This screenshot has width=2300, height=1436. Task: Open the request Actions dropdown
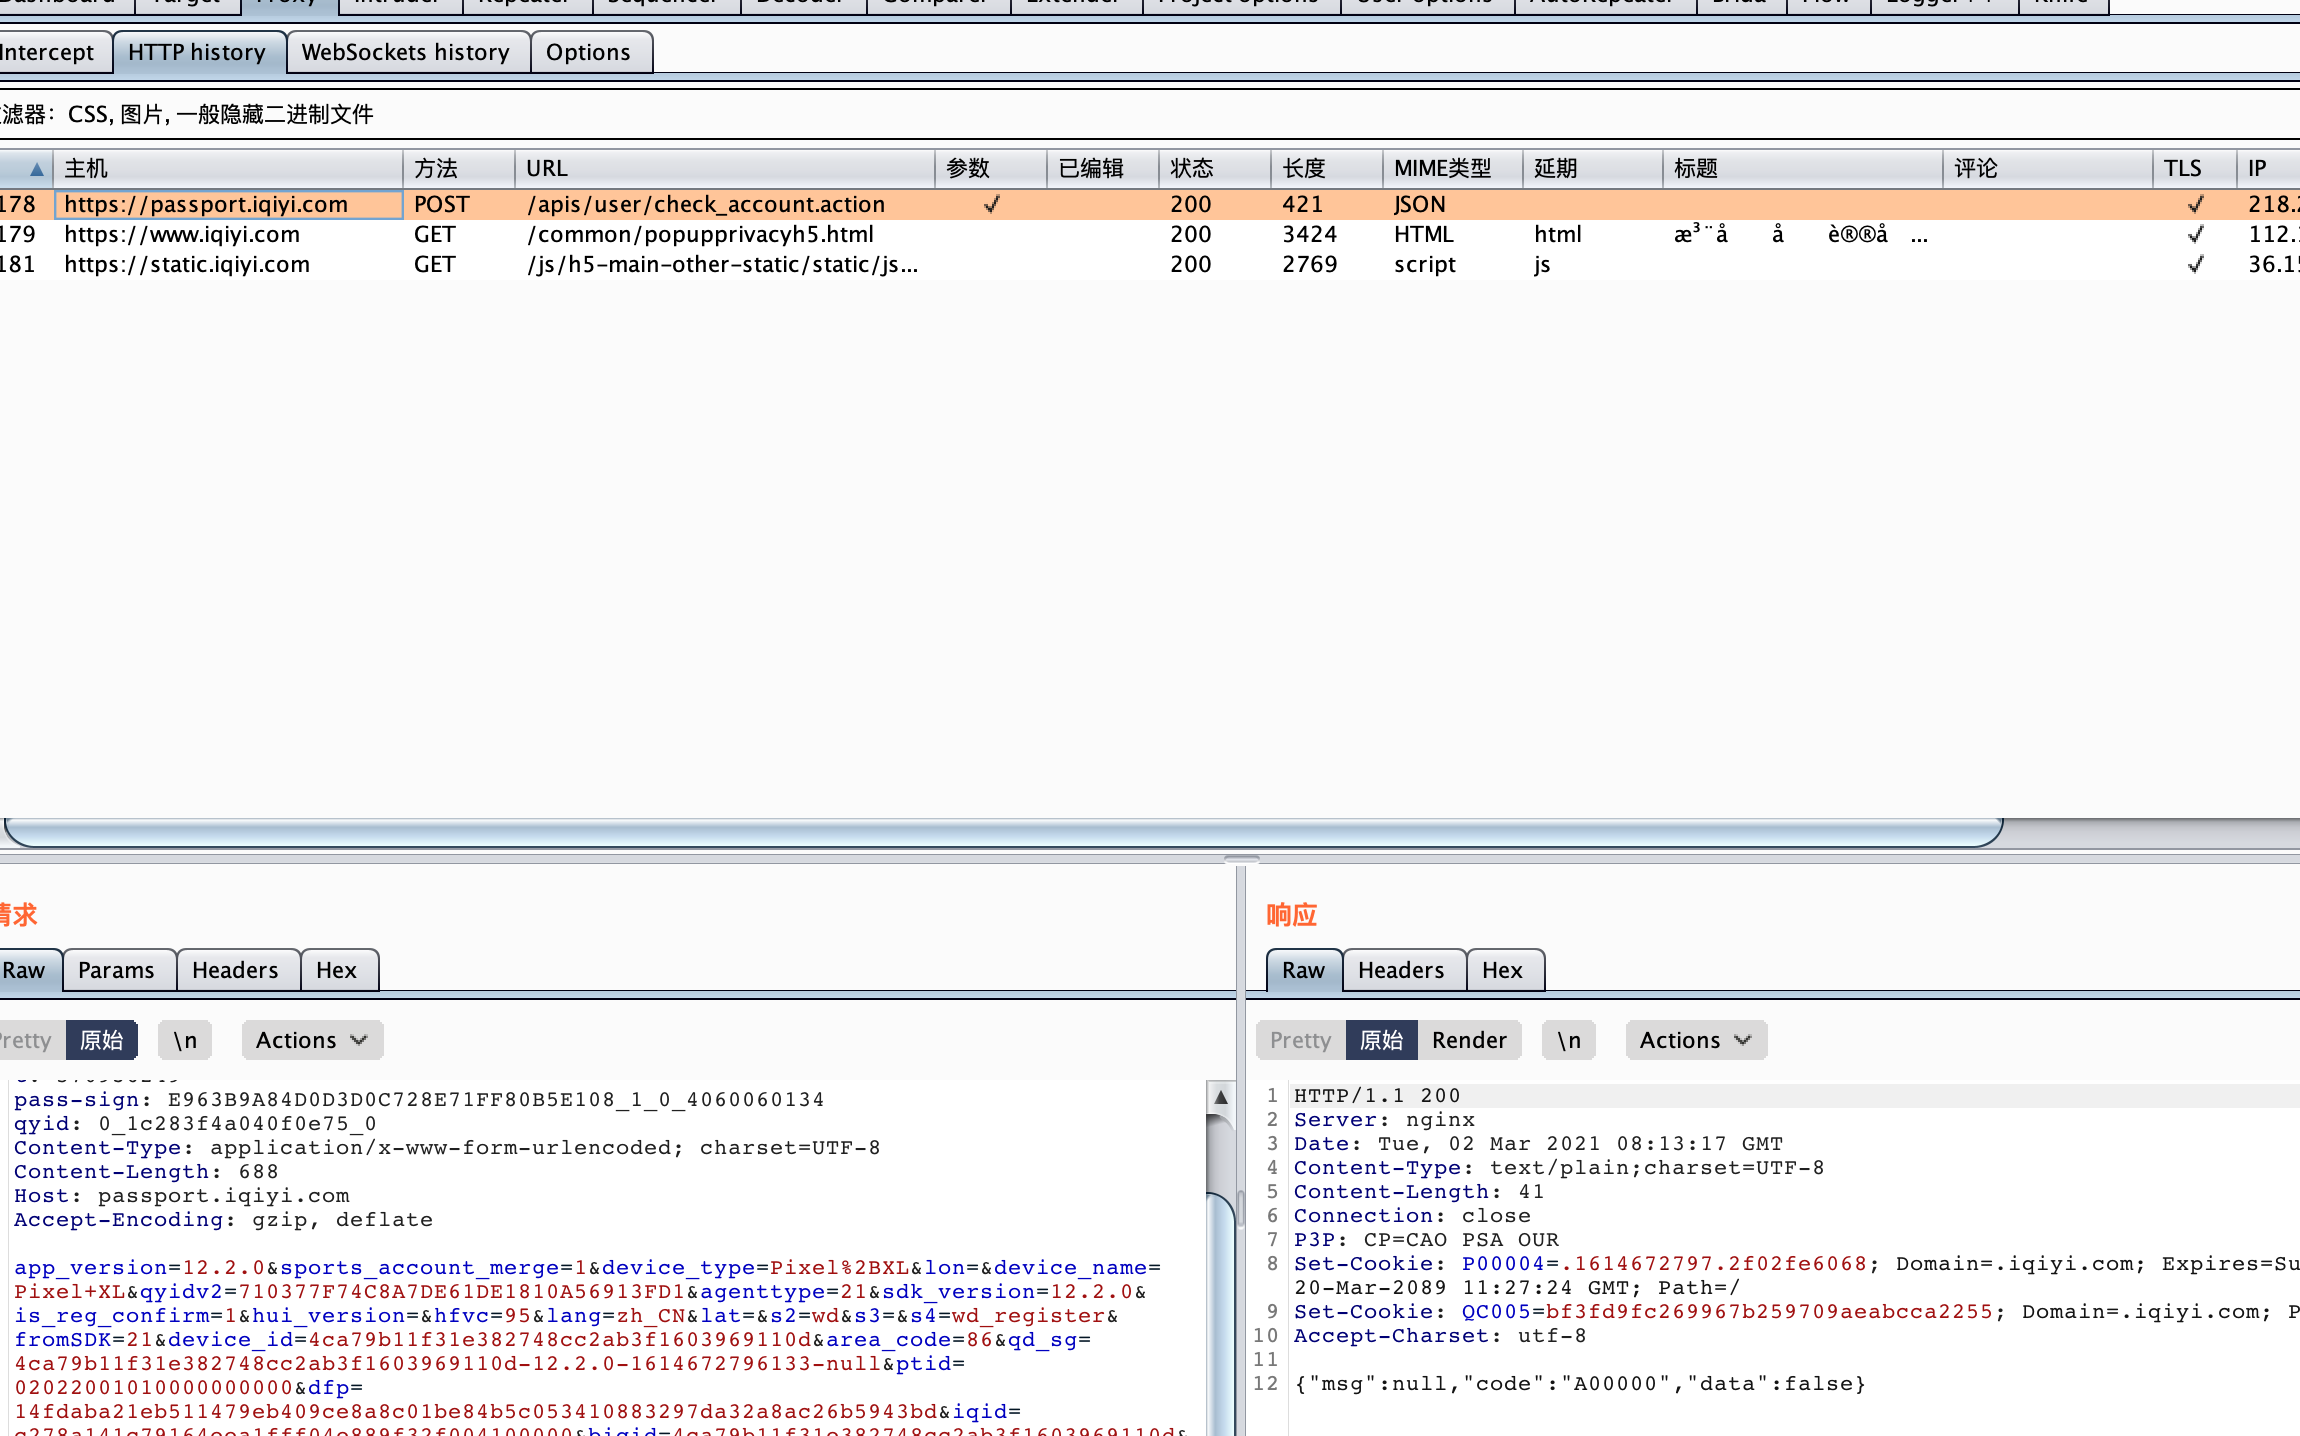[x=311, y=1040]
